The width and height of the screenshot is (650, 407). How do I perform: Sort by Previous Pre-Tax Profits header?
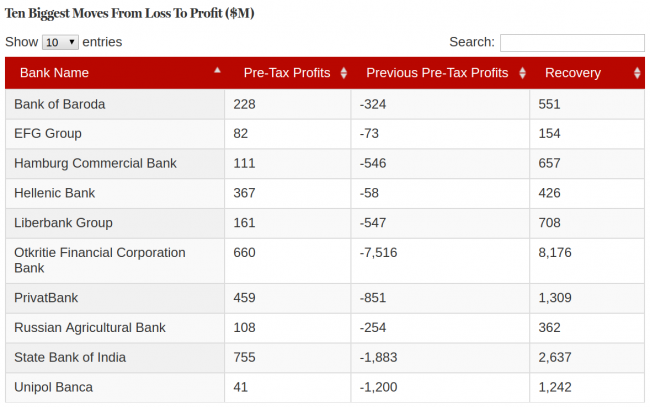pos(437,73)
